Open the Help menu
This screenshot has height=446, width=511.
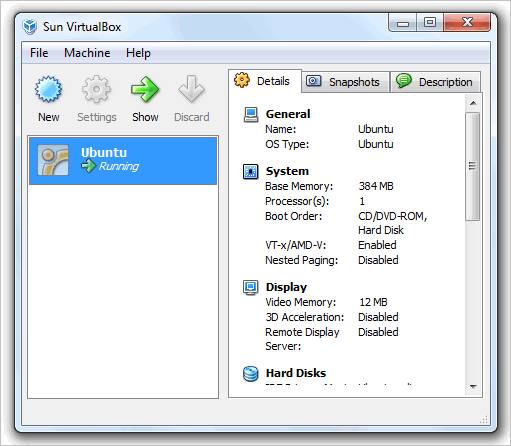point(138,53)
